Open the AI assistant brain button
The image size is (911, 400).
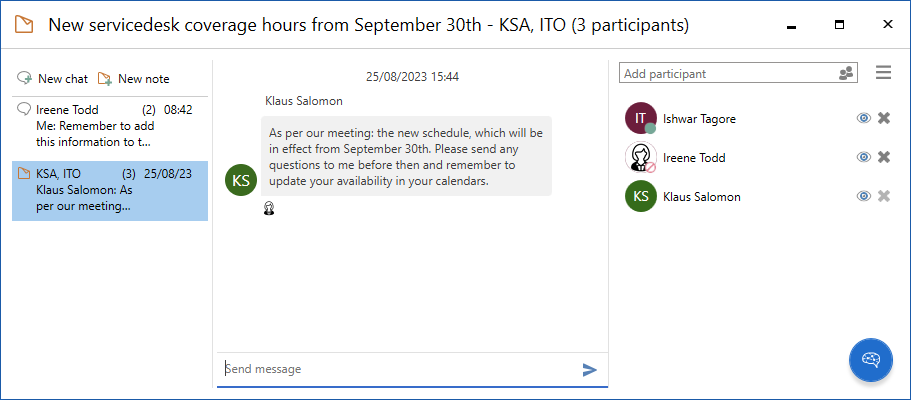870,360
